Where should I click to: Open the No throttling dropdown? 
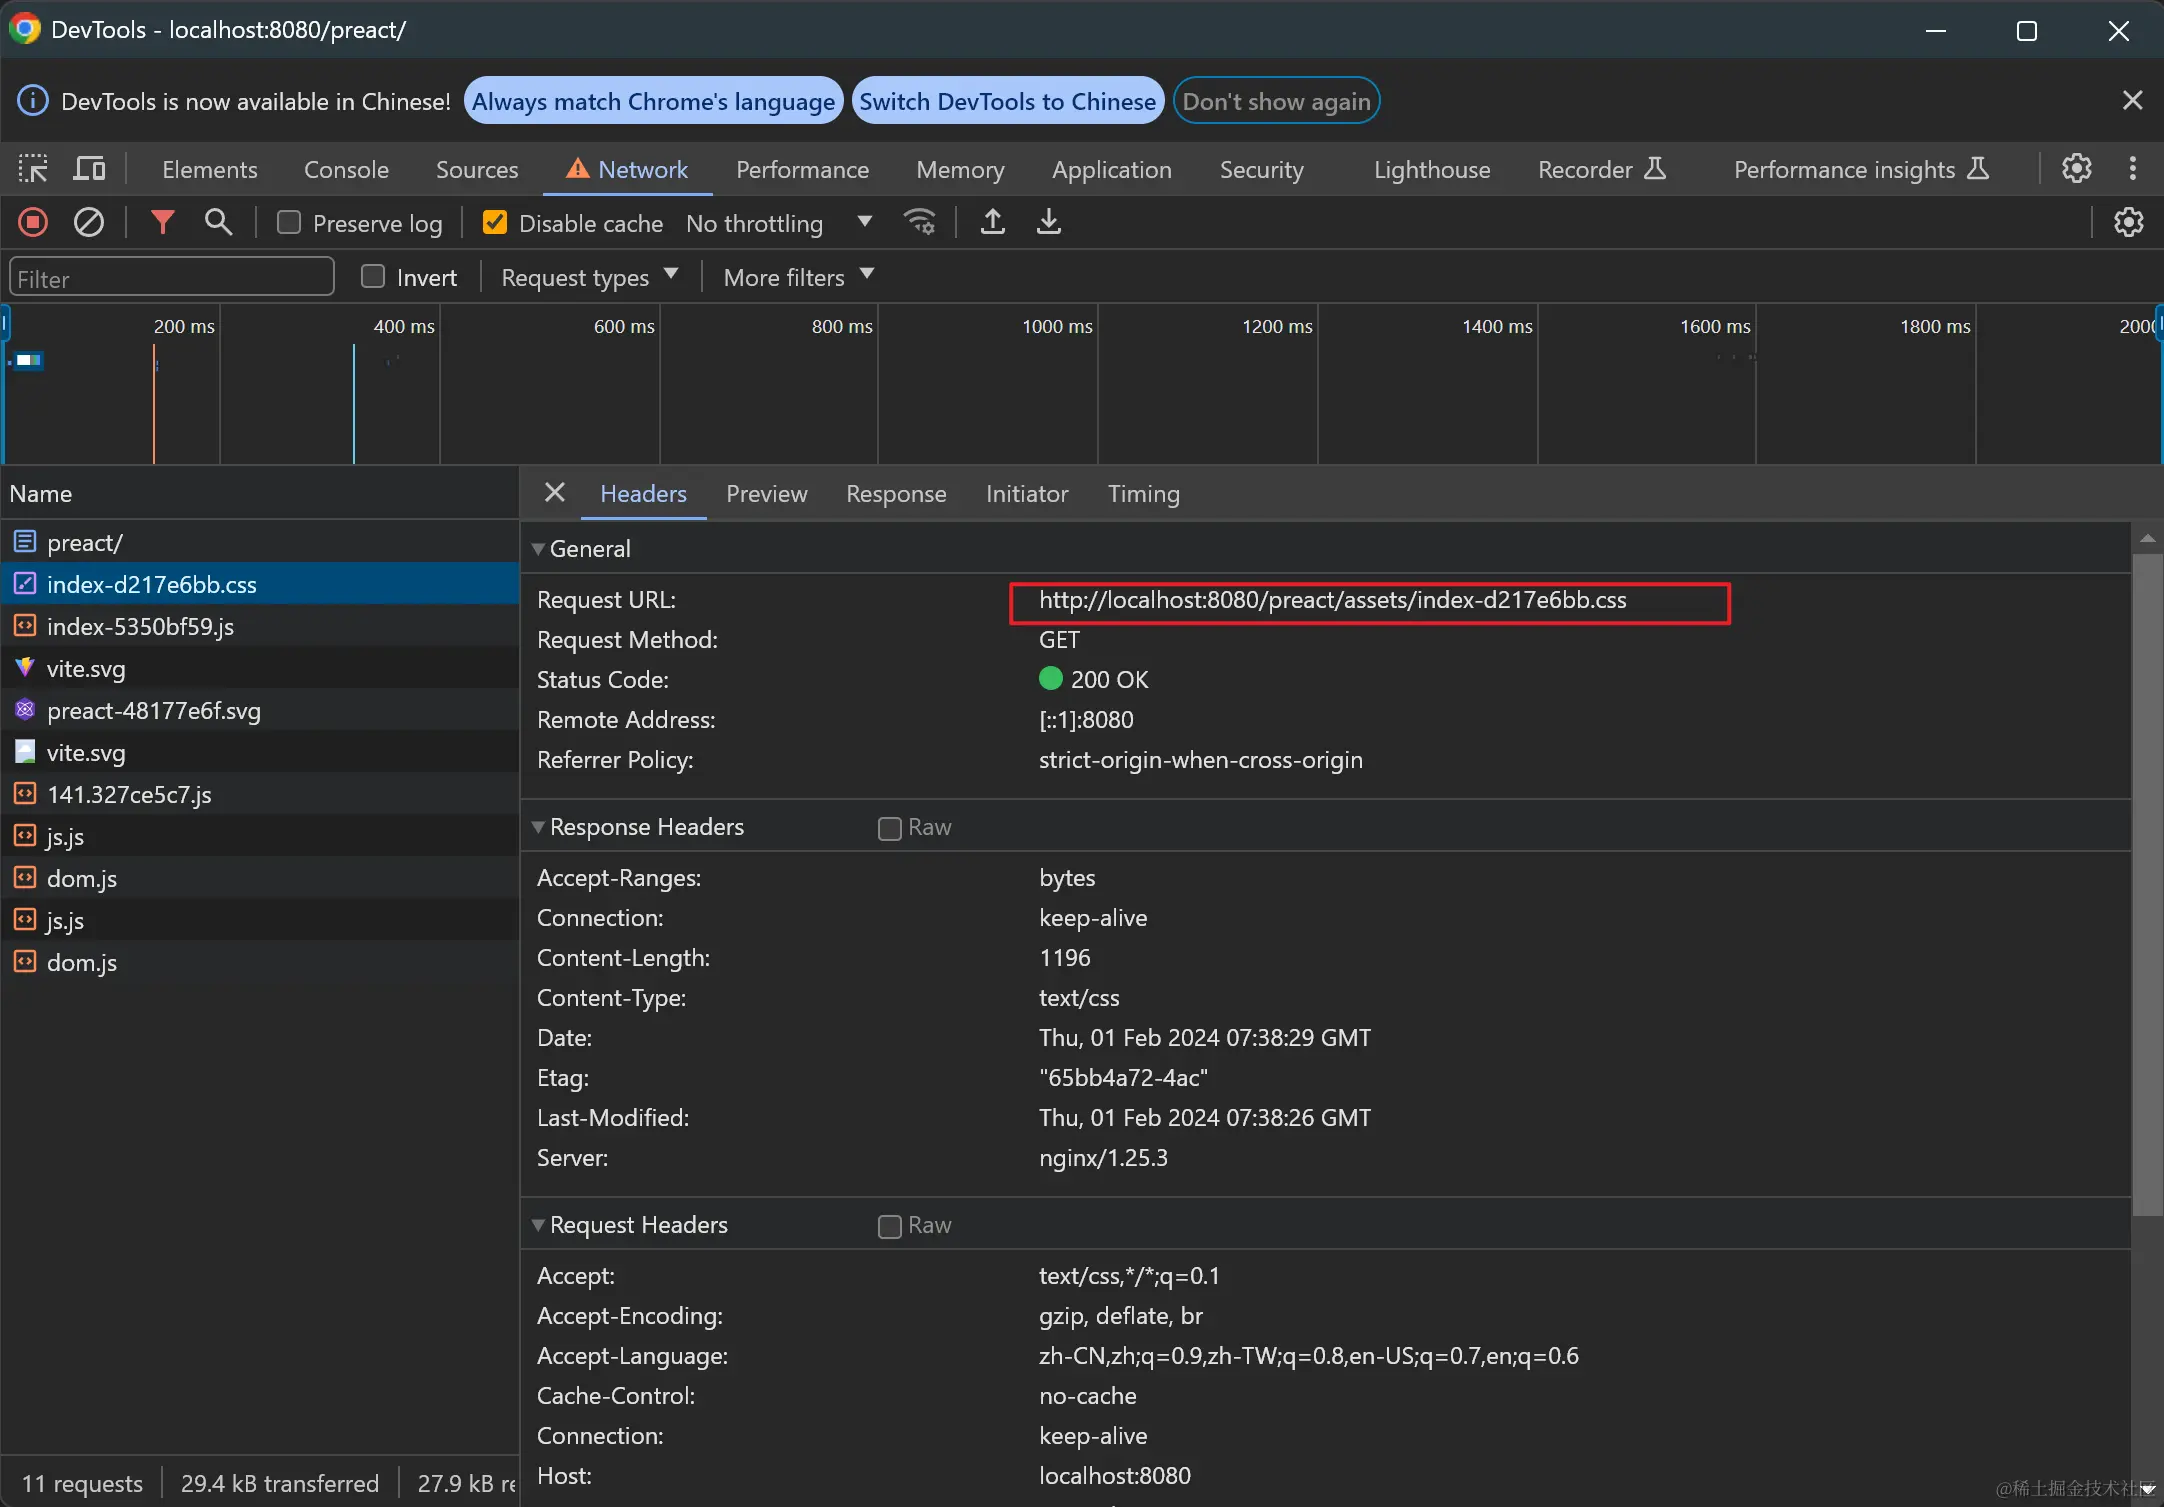778,223
